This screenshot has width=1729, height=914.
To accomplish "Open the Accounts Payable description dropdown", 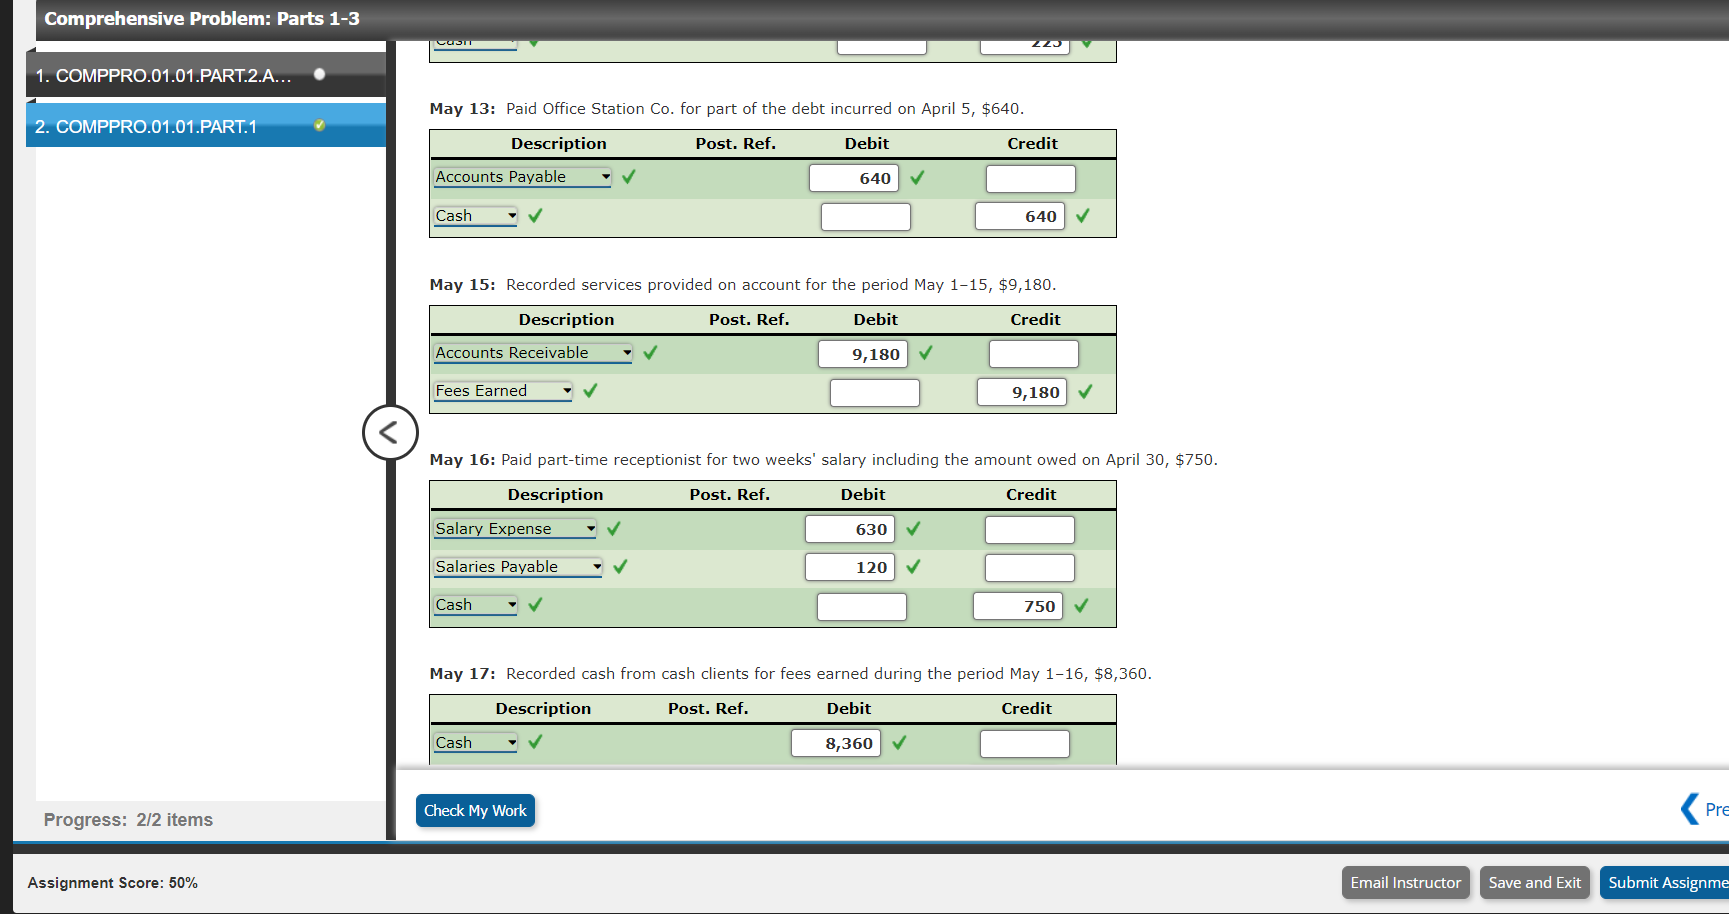I will point(522,177).
